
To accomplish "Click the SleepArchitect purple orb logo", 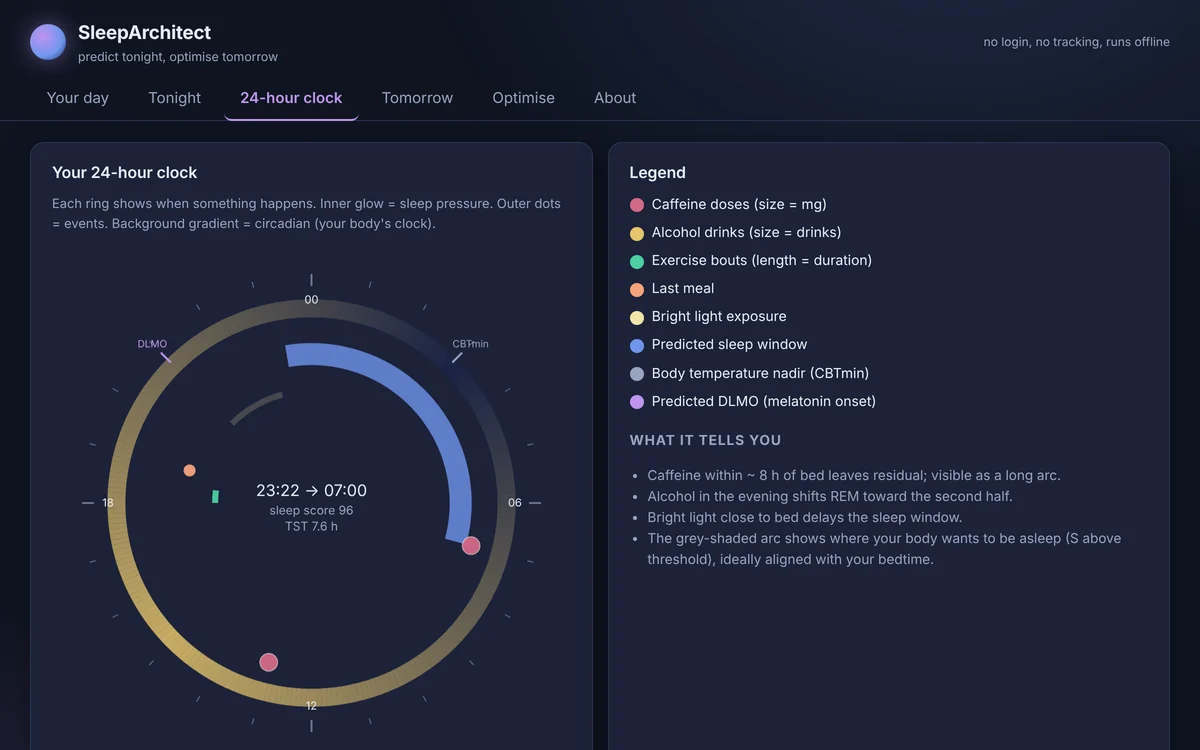I will click(x=48, y=42).
